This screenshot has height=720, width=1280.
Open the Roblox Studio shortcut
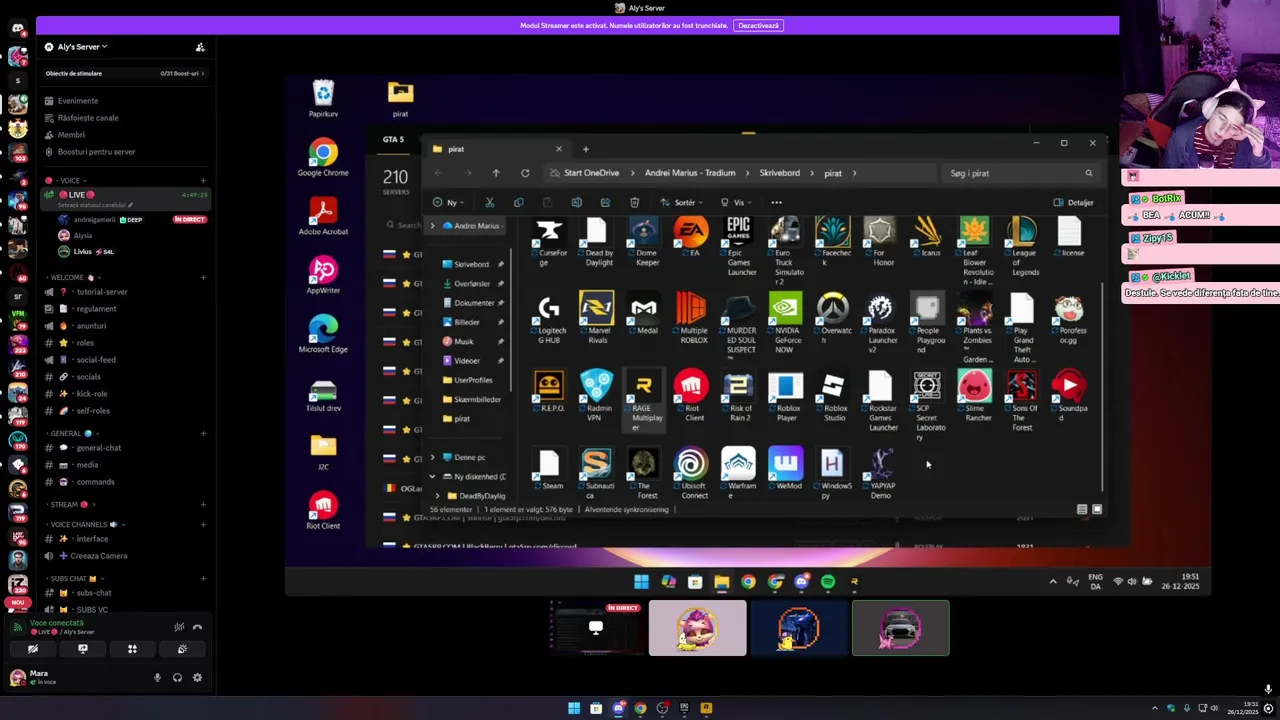833,396
